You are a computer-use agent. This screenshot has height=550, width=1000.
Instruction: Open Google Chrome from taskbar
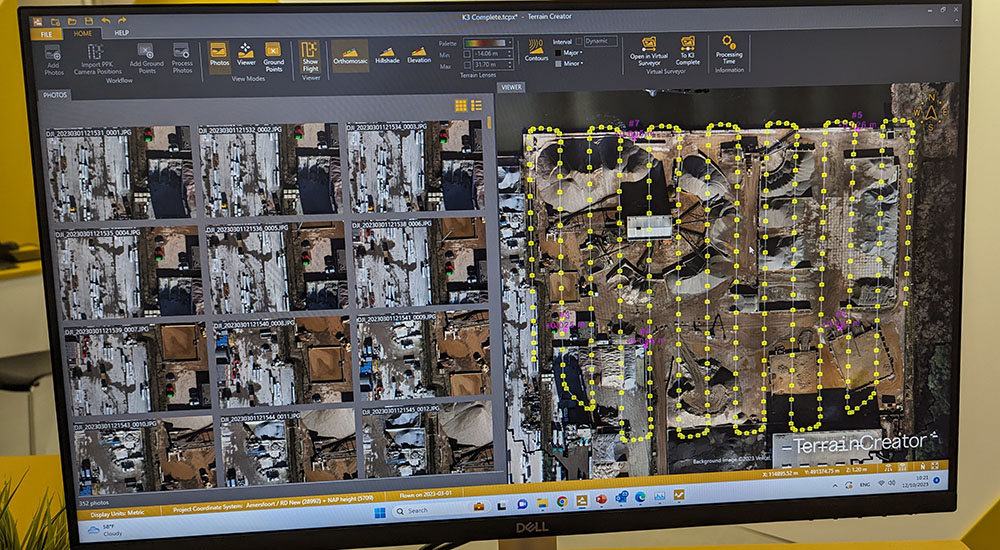click(562, 502)
